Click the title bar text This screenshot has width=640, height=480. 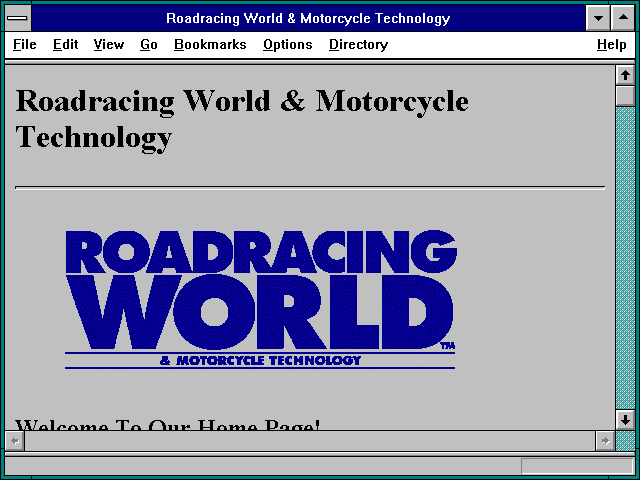tap(308, 18)
